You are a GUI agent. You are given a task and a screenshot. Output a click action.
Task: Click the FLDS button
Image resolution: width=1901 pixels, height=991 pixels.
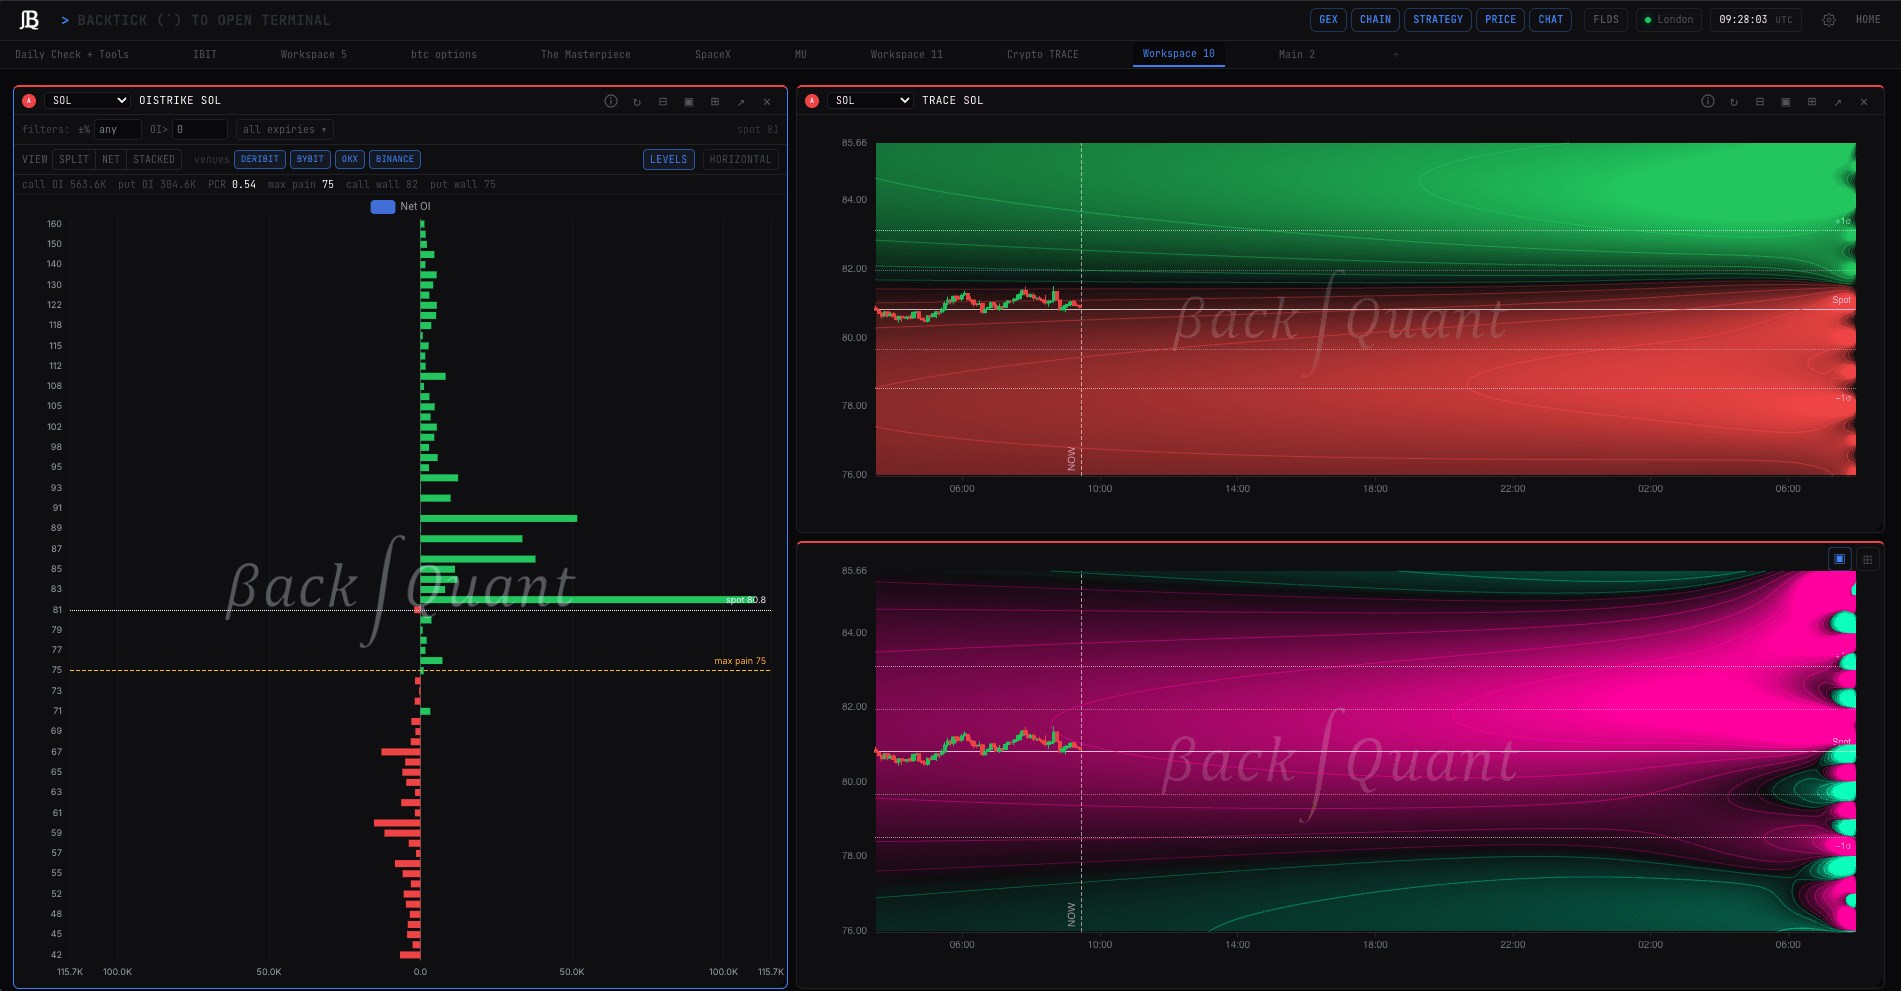click(x=1606, y=20)
